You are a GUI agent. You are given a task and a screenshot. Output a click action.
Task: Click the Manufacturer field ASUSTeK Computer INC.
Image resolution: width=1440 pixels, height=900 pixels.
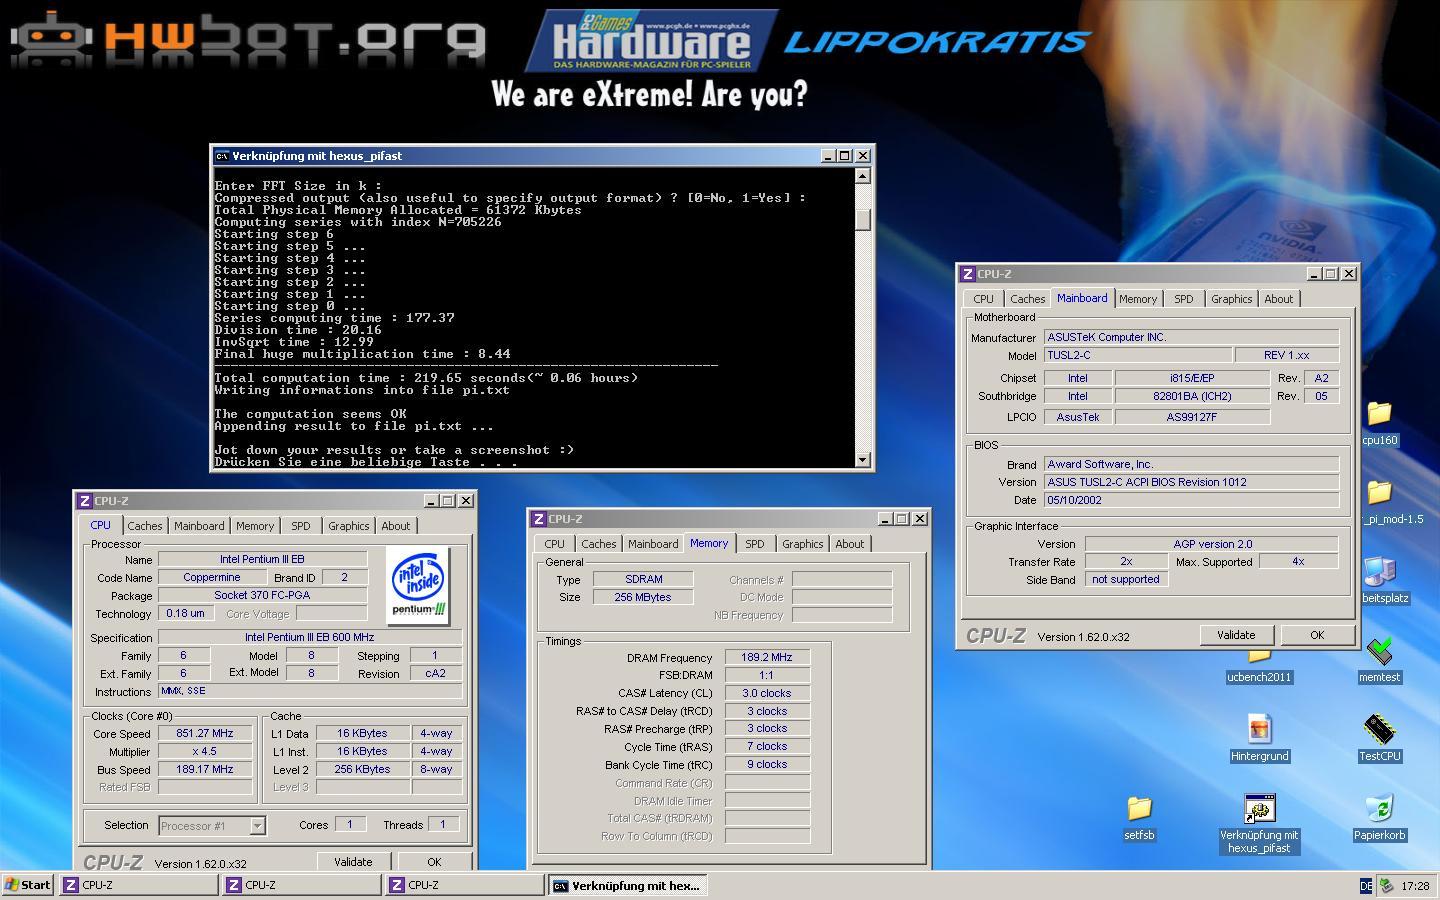(1191, 337)
